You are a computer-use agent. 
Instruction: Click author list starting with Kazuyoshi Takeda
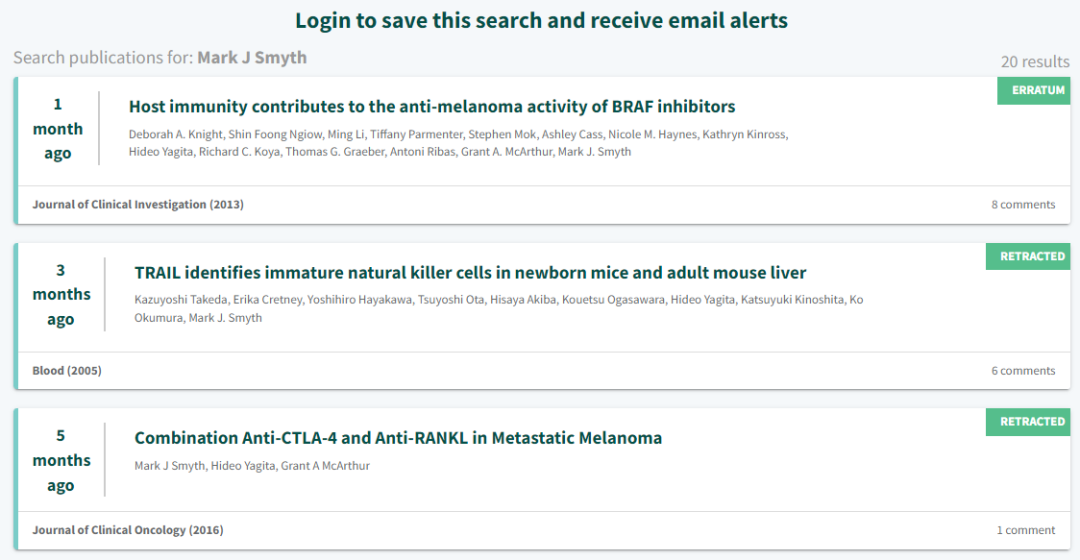click(x=499, y=309)
